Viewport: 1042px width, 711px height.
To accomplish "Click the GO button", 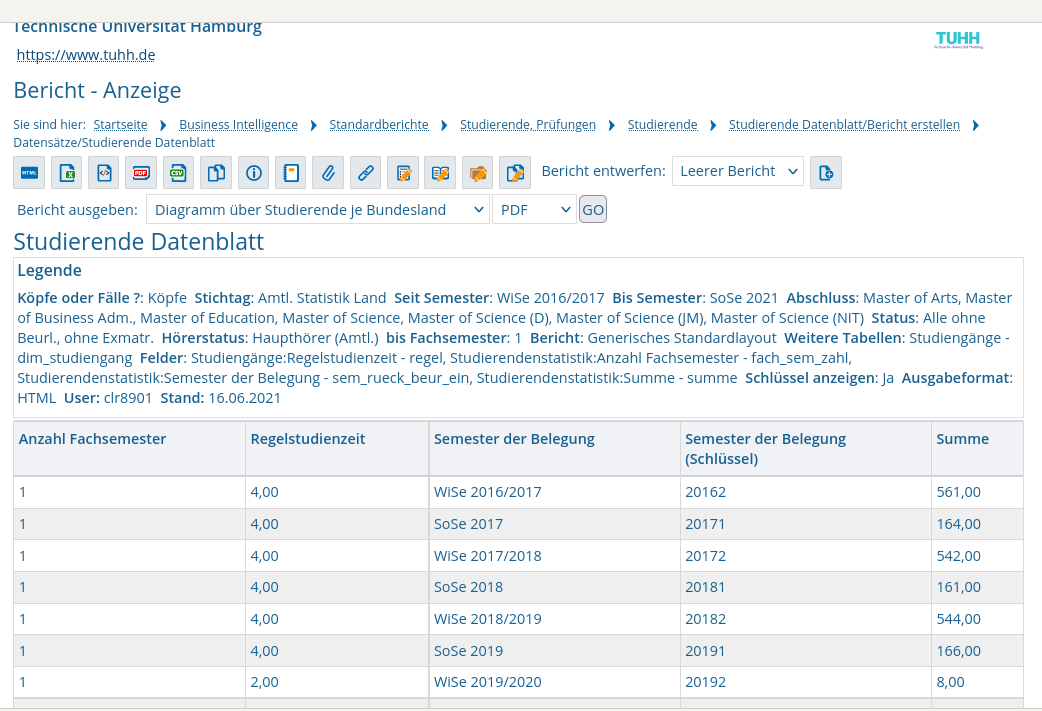I will point(593,210).
